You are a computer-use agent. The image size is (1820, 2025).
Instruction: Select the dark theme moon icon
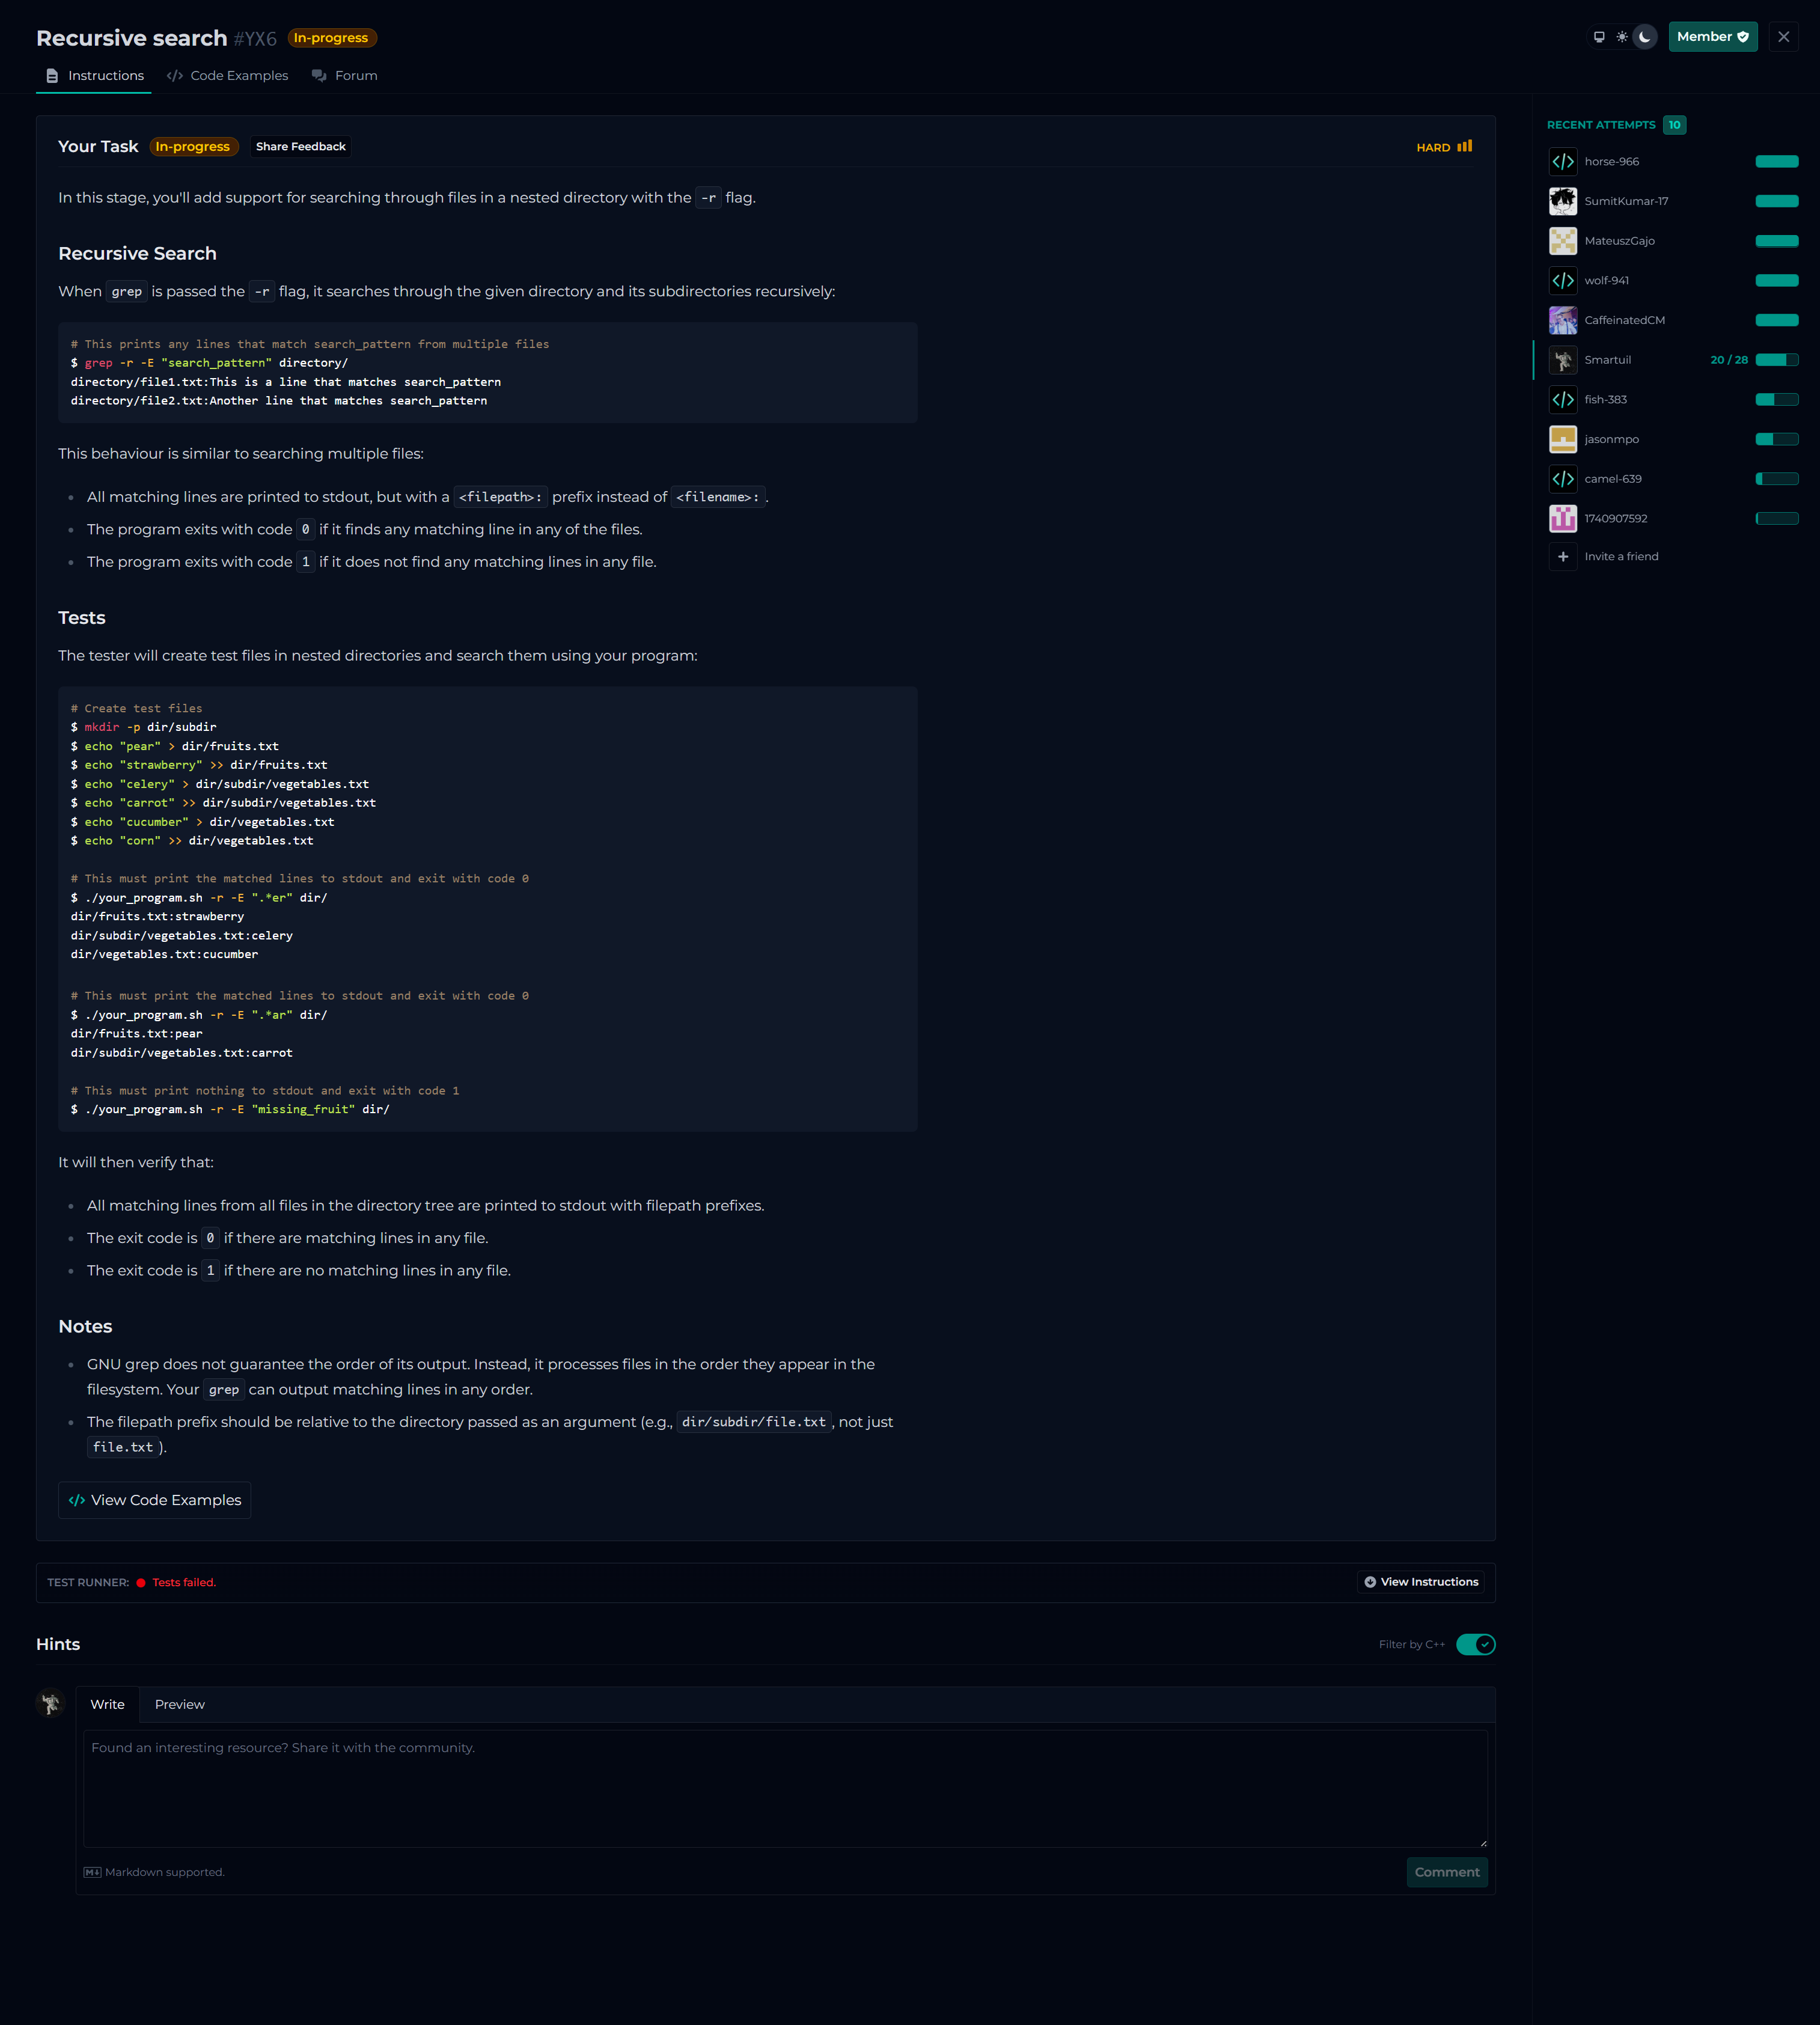point(1645,37)
